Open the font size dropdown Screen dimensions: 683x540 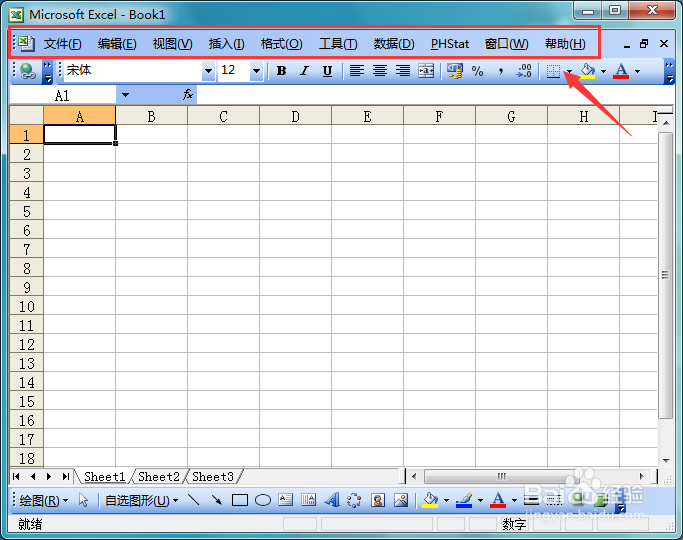(x=256, y=71)
